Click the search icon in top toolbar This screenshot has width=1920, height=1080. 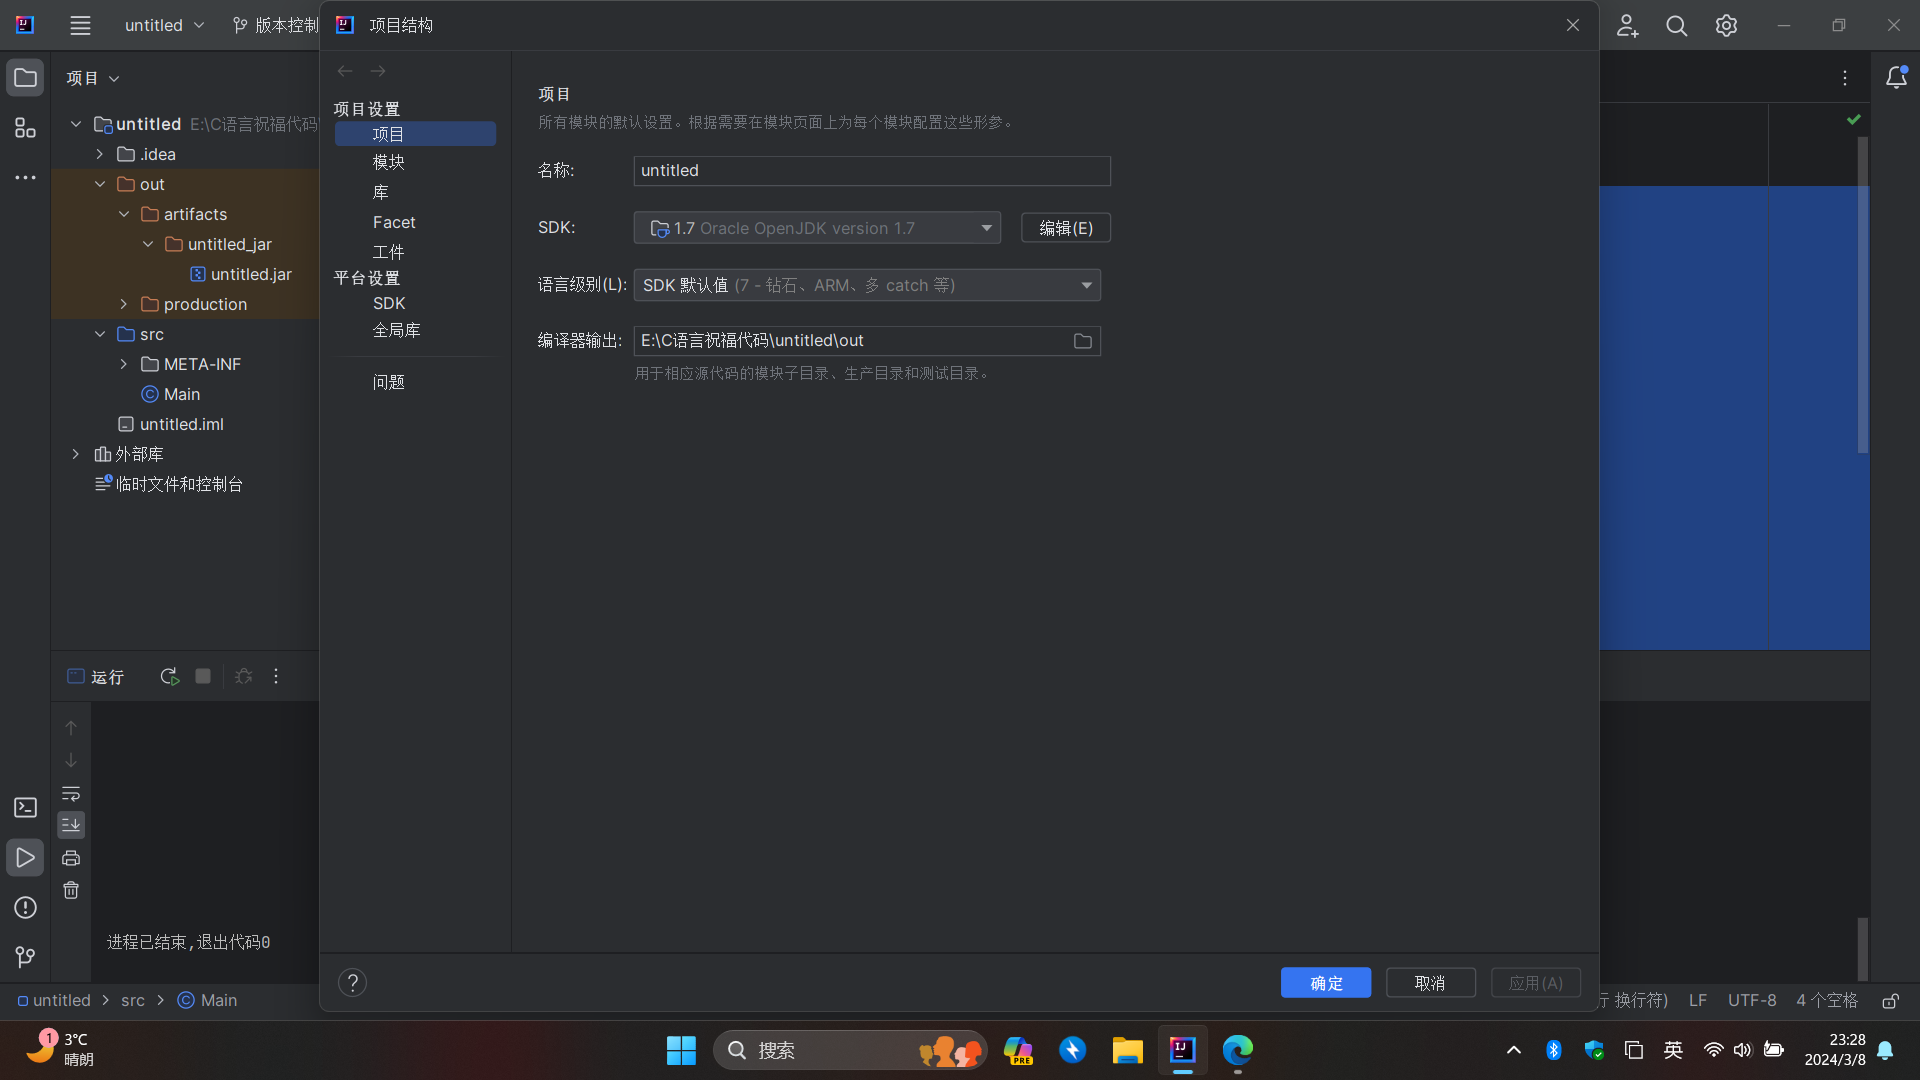coord(1675,25)
